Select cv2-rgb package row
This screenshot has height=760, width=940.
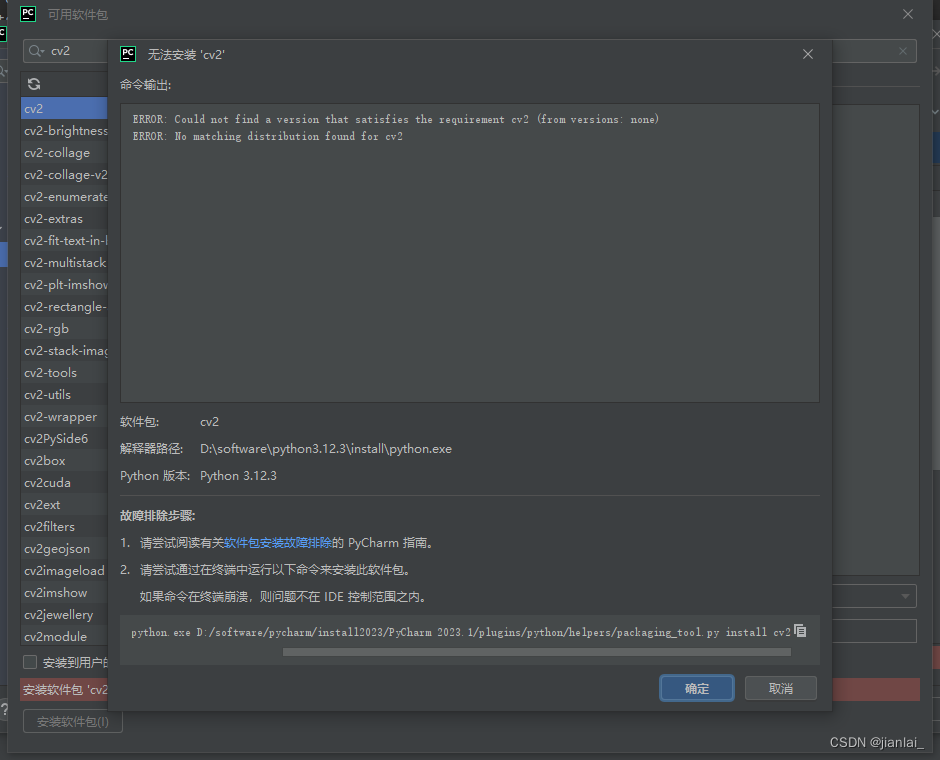(x=64, y=328)
